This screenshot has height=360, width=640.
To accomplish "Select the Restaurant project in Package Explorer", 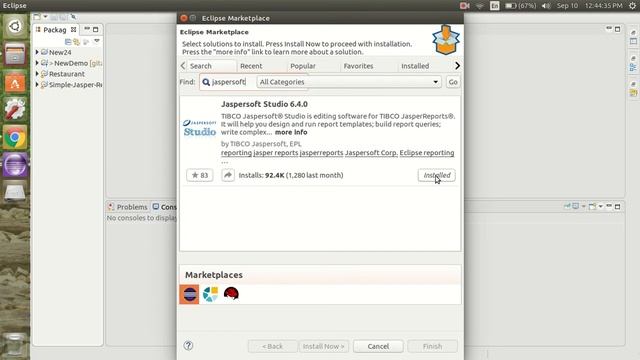I will (x=67, y=74).
